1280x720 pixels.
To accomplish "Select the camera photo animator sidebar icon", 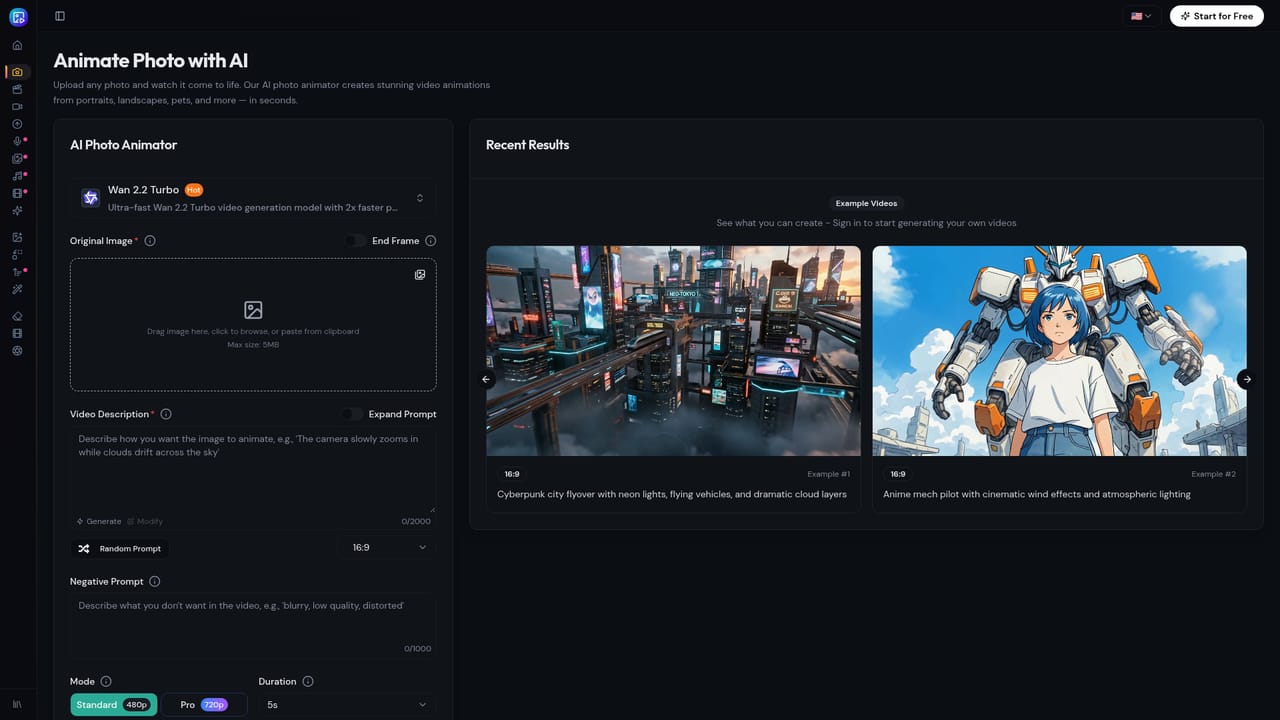I will coord(17,72).
